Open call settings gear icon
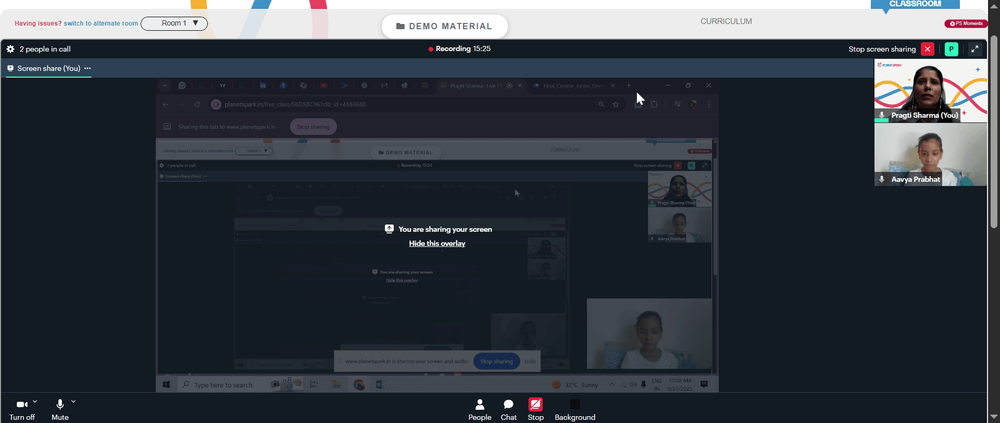This screenshot has height=423, width=1000. pos(10,48)
